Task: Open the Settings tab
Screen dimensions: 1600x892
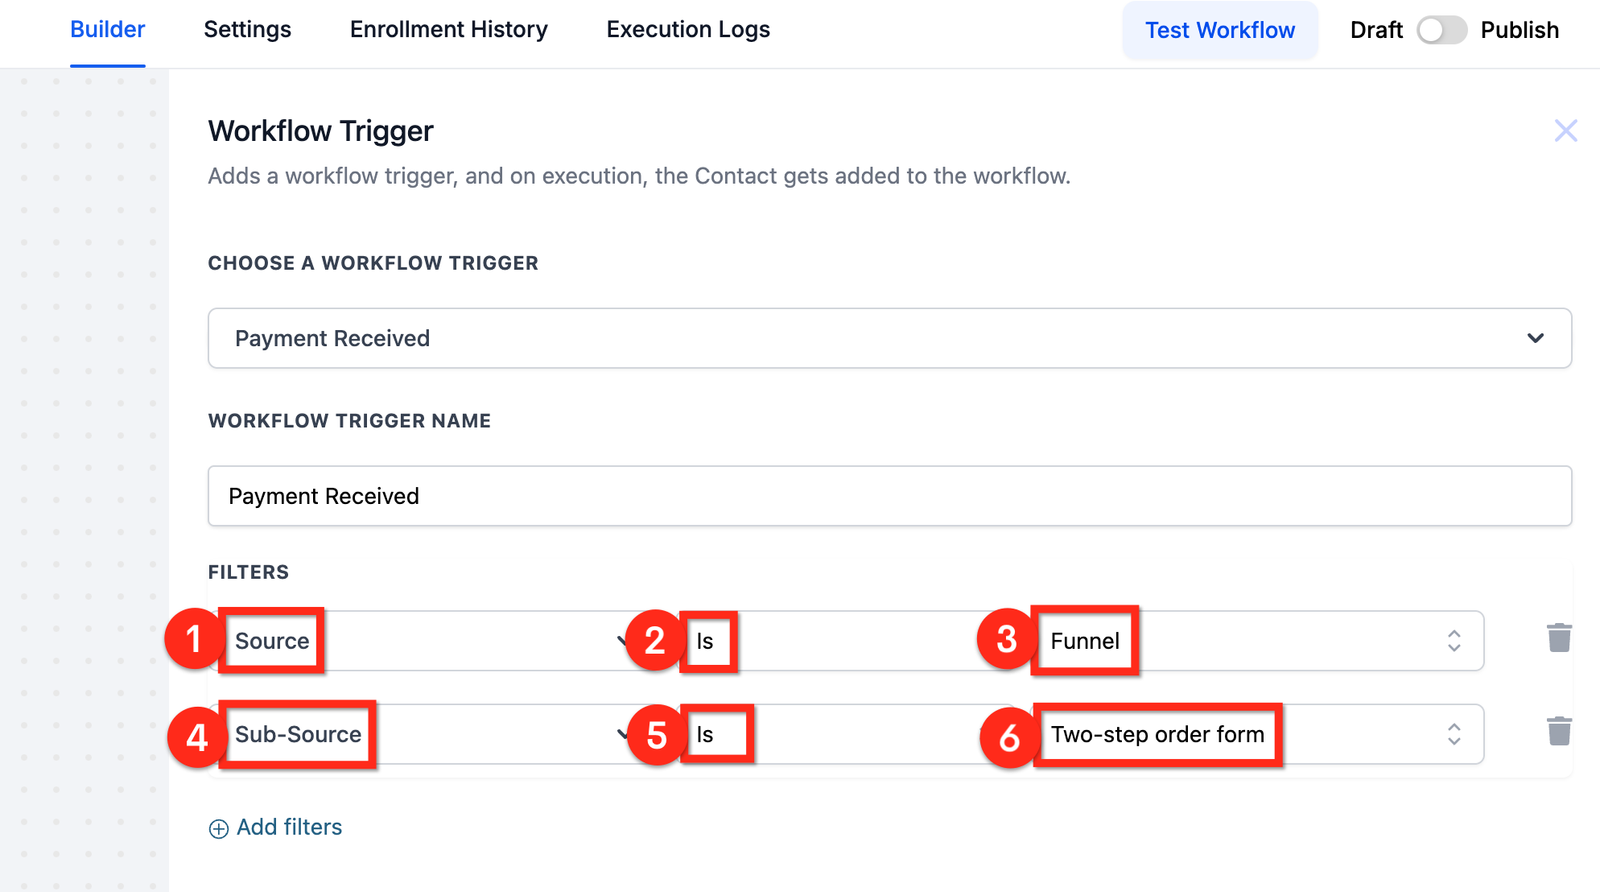Action: pos(247,30)
